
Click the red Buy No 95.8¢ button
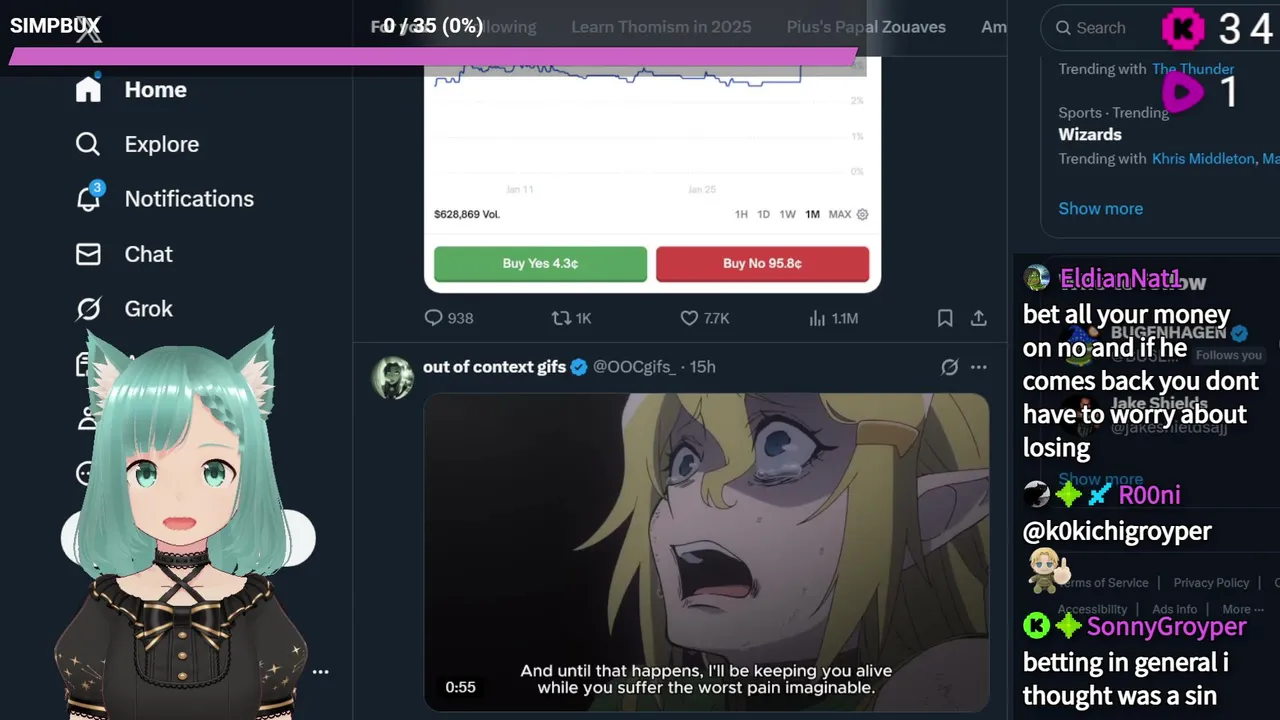(762, 264)
